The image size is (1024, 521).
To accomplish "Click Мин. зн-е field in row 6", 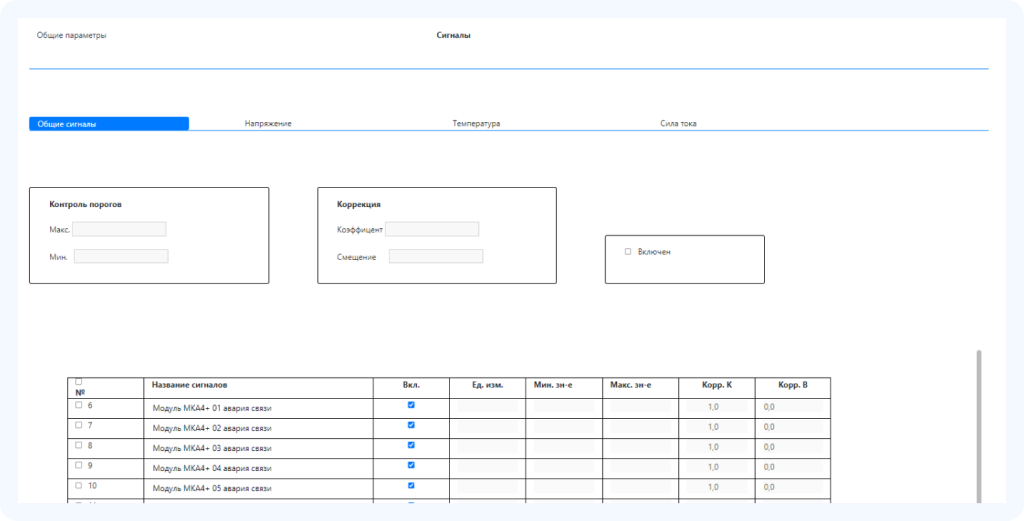I will 564,407.
